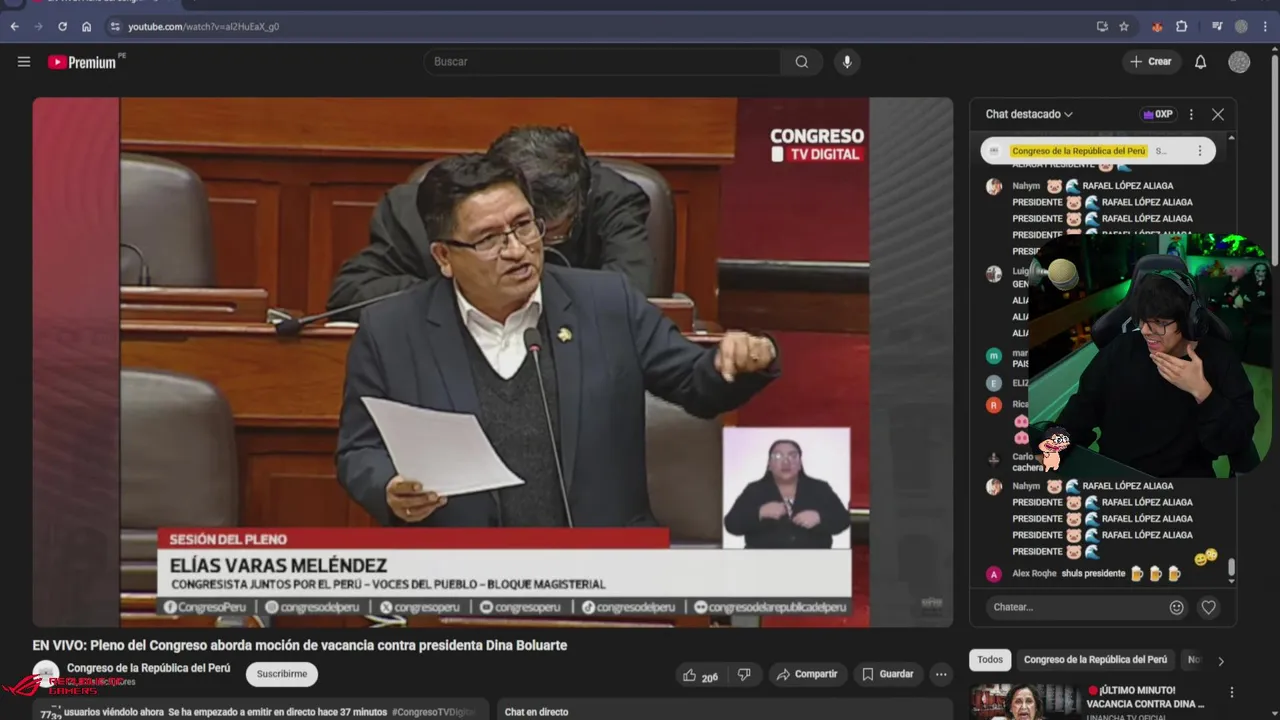Screen dimensions: 1280x720
Task: Open options for ÚLTIMO MINUTO recommended video
Action: pyautogui.click(x=1232, y=692)
